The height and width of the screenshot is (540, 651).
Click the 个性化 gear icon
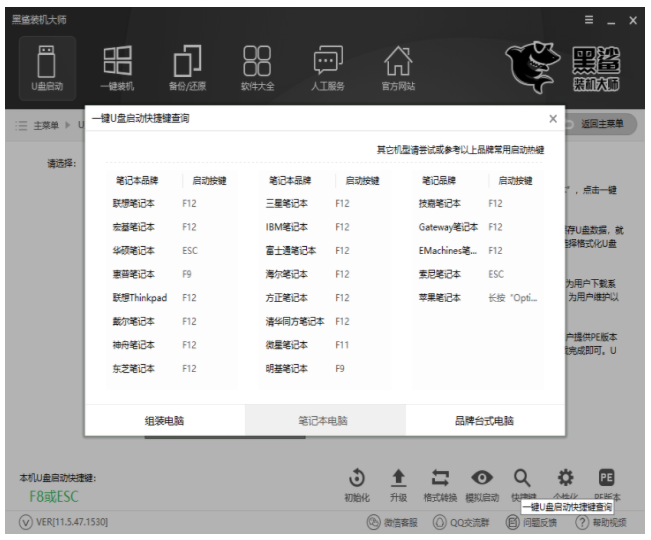click(564, 478)
